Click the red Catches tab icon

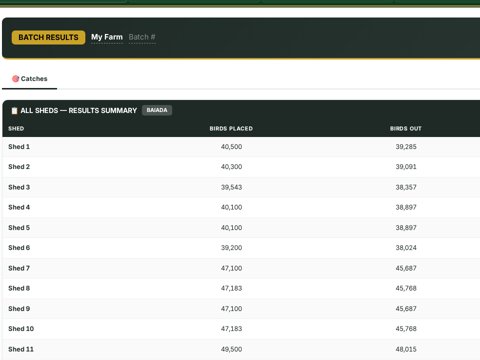click(15, 79)
